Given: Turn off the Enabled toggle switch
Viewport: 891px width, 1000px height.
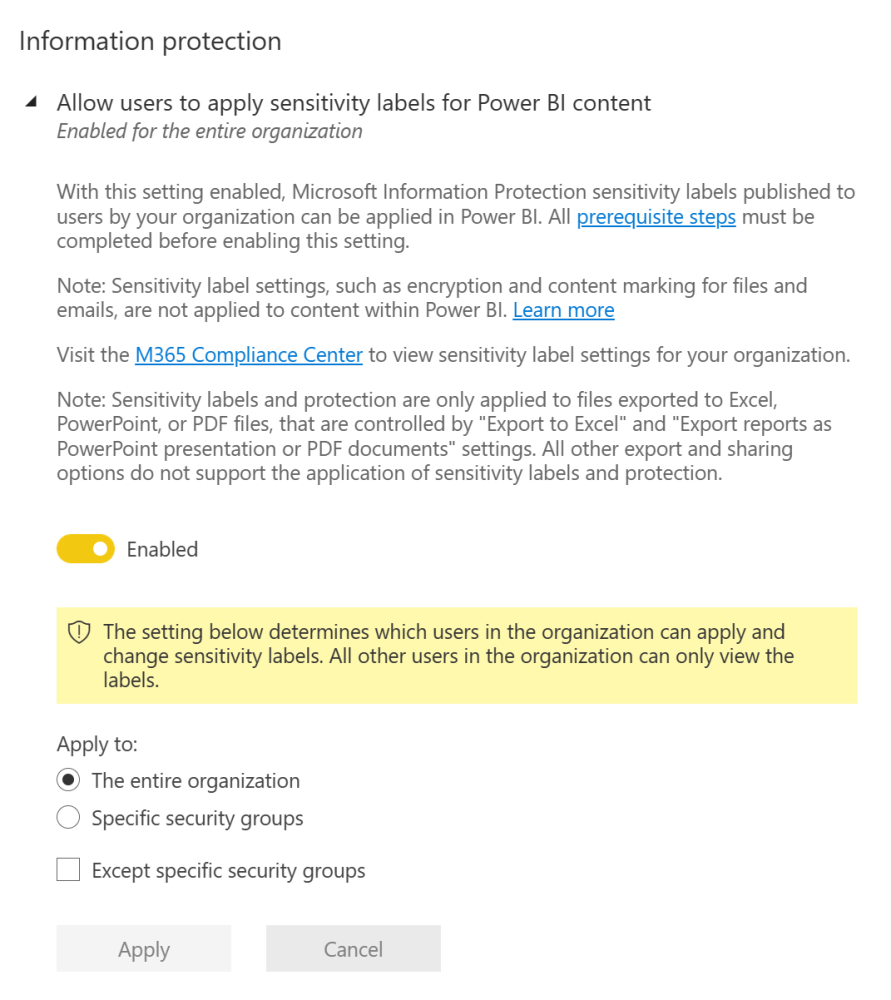Looking at the screenshot, I should pyautogui.click(x=85, y=548).
